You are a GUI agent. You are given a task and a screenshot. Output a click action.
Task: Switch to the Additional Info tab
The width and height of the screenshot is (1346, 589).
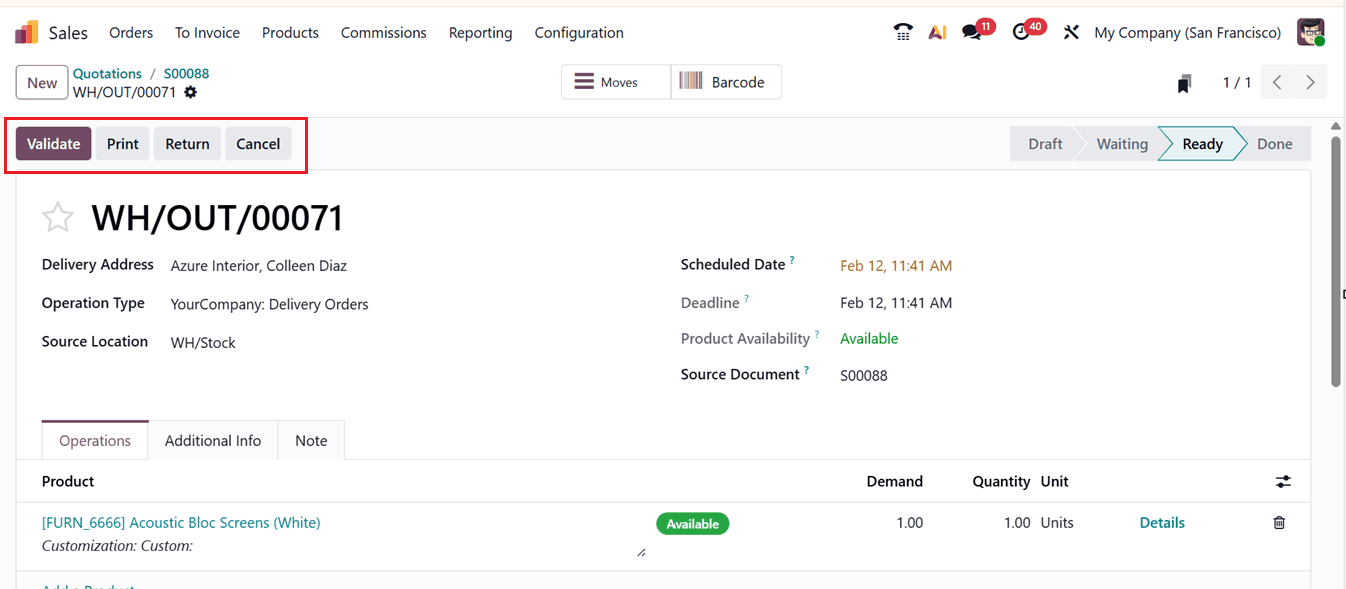pos(212,440)
